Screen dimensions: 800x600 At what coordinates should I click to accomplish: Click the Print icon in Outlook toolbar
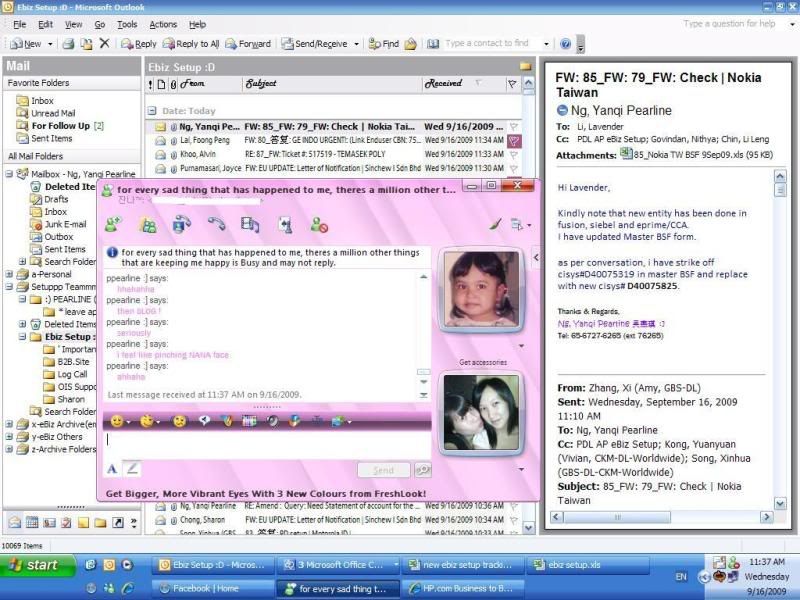coord(68,44)
